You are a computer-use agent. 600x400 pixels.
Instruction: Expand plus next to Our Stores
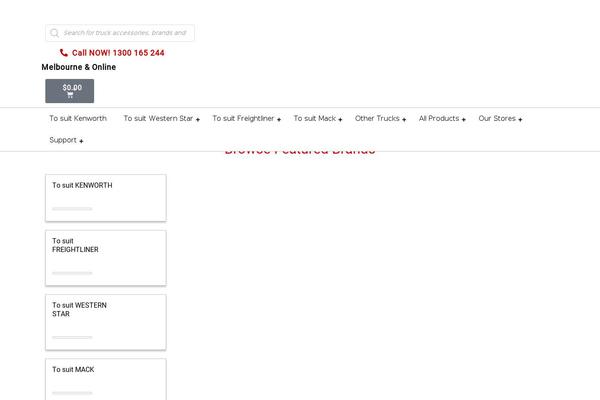coord(520,119)
